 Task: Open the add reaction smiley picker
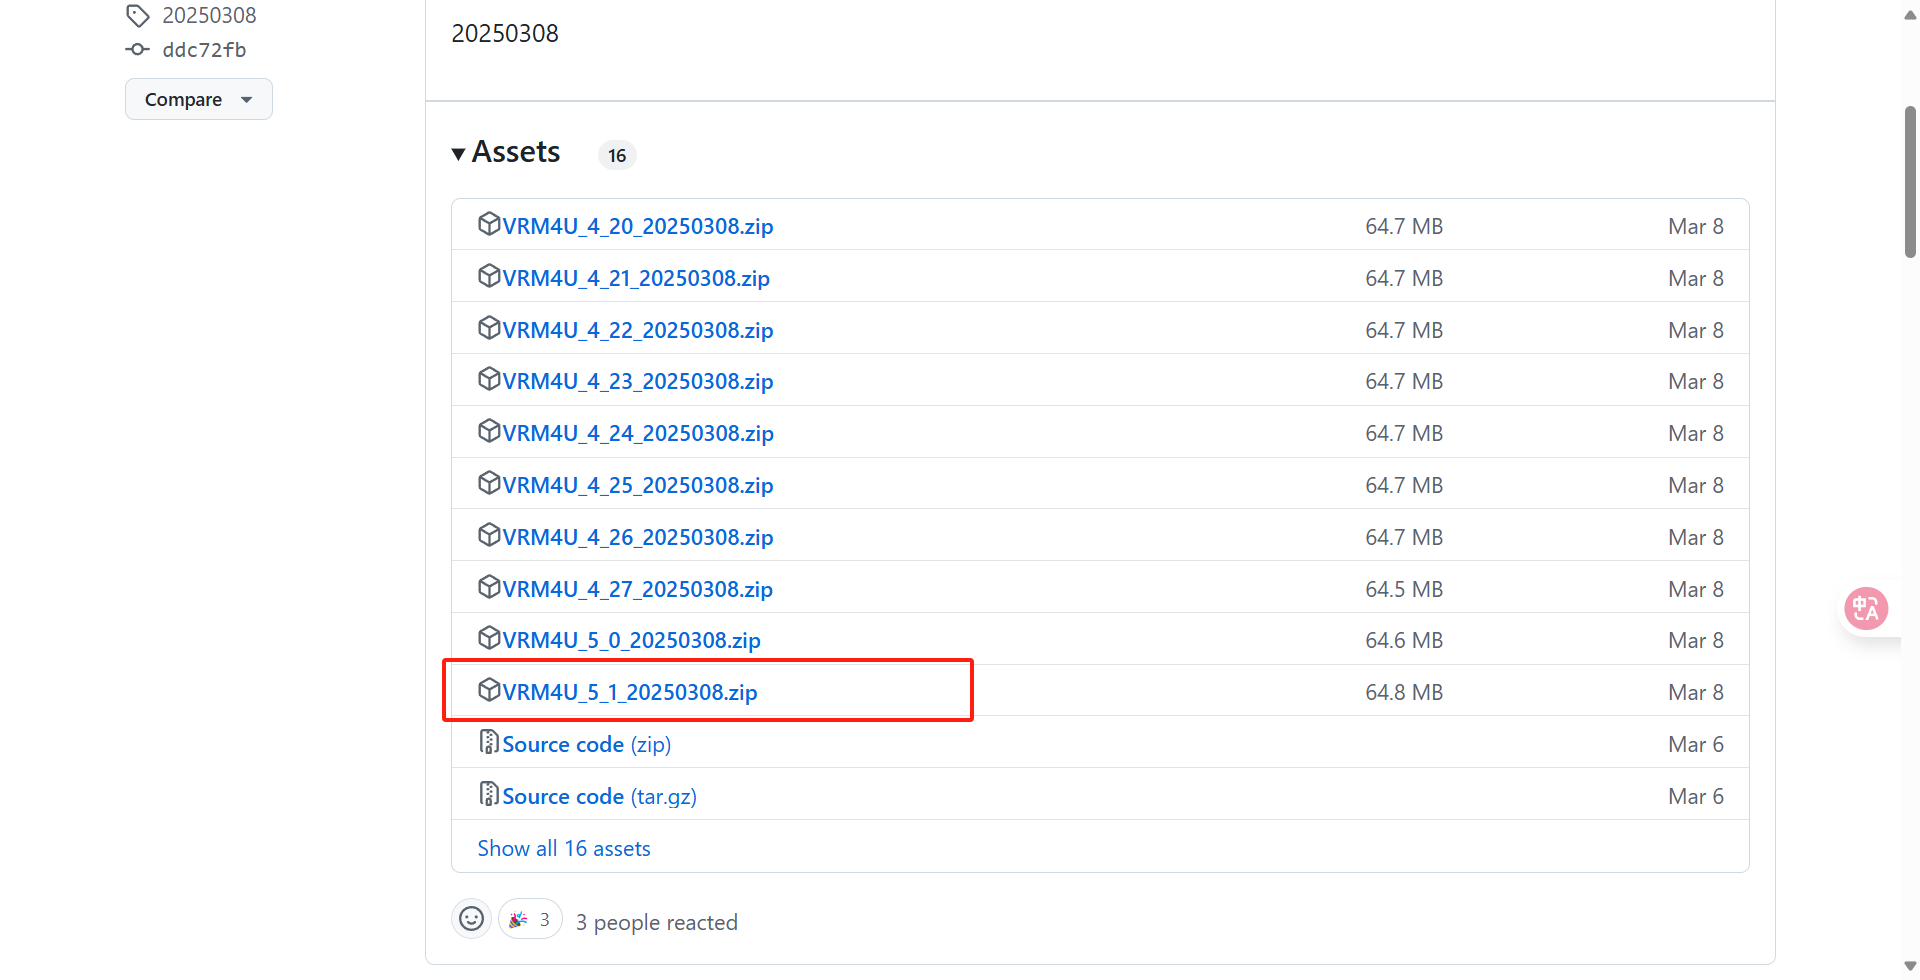471,919
